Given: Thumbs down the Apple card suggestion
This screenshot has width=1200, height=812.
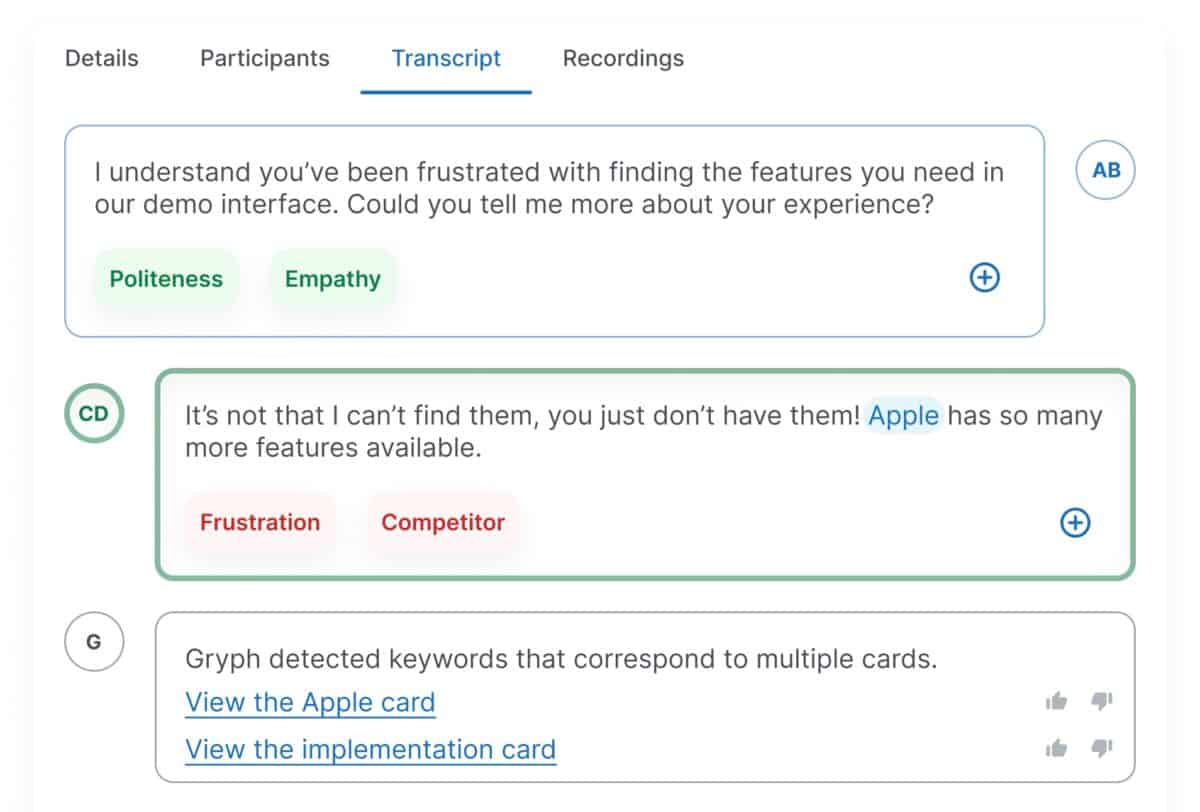Looking at the screenshot, I should (x=1102, y=701).
